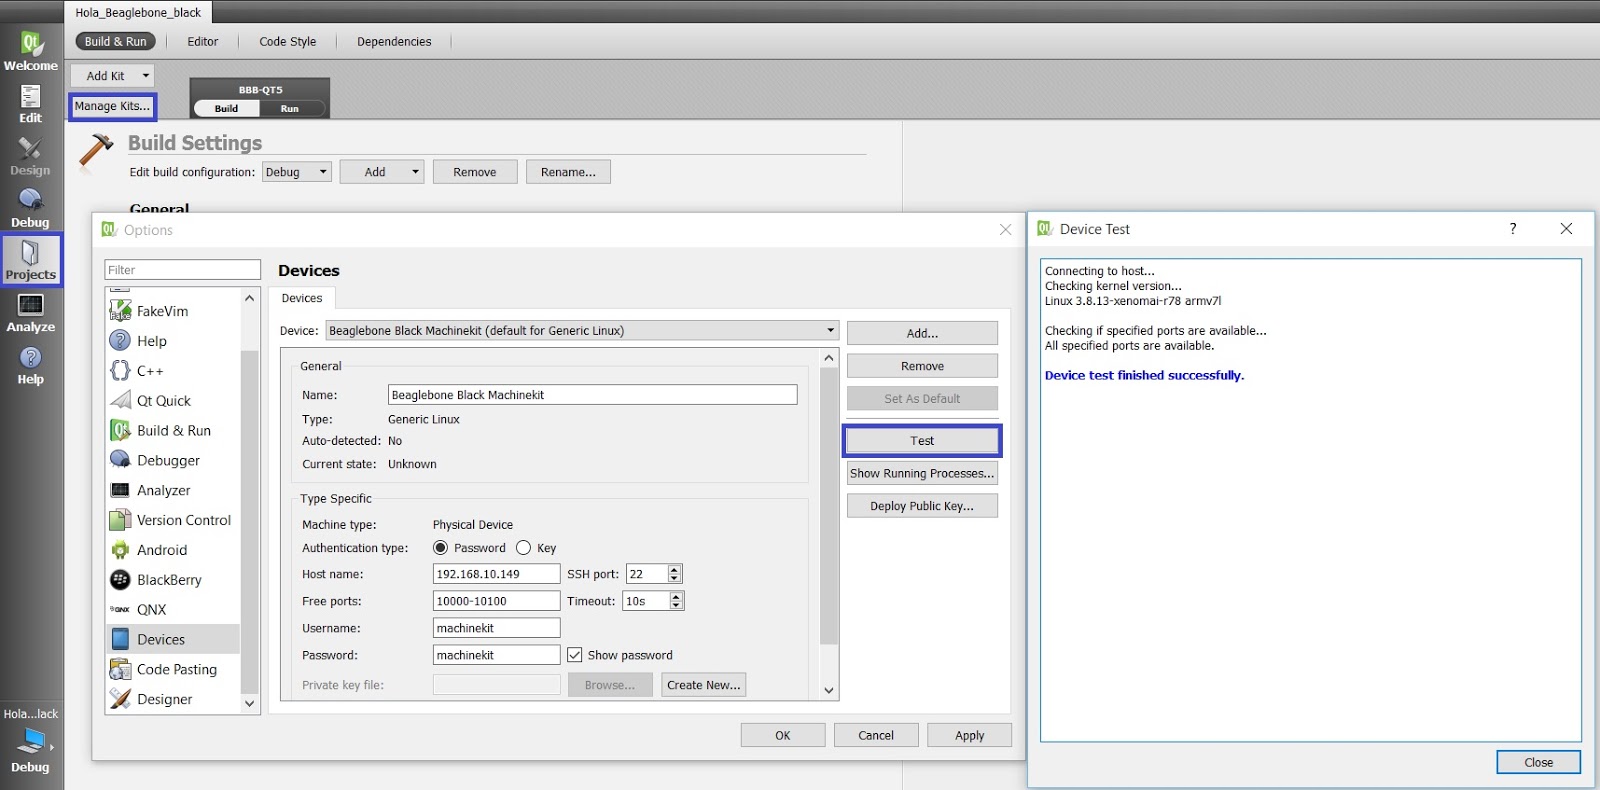Adjust the SSH port spinner arrows
Image resolution: width=1600 pixels, height=790 pixels.
[x=675, y=574]
